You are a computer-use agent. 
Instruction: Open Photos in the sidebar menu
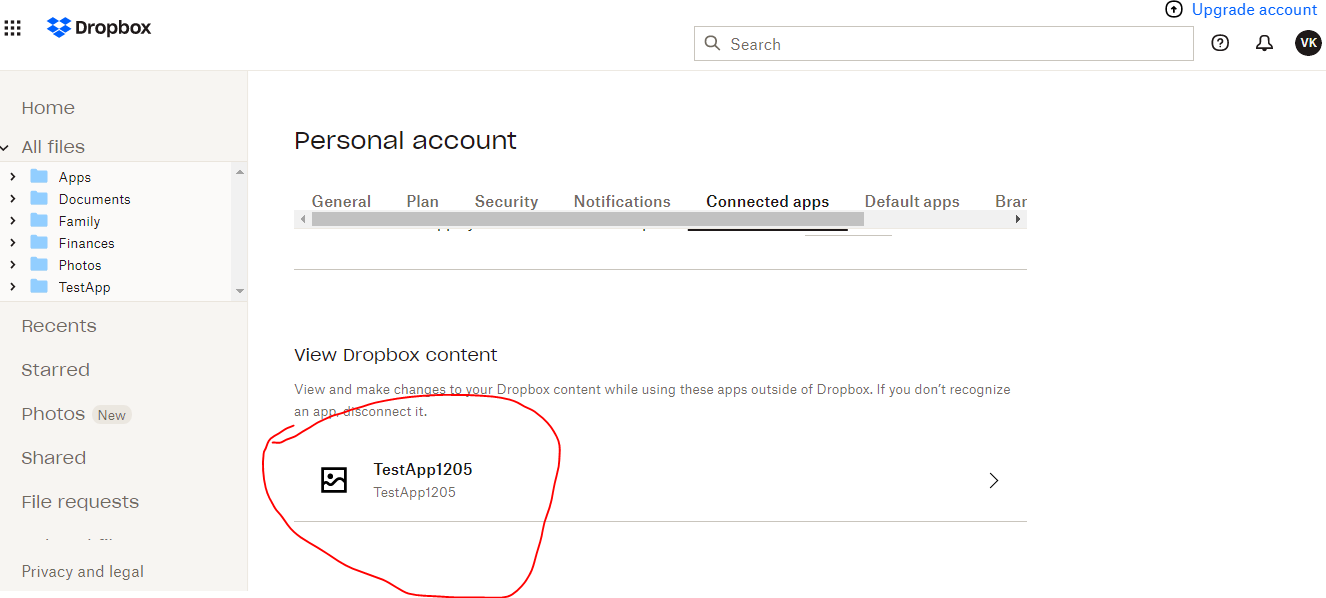(x=53, y=414)
